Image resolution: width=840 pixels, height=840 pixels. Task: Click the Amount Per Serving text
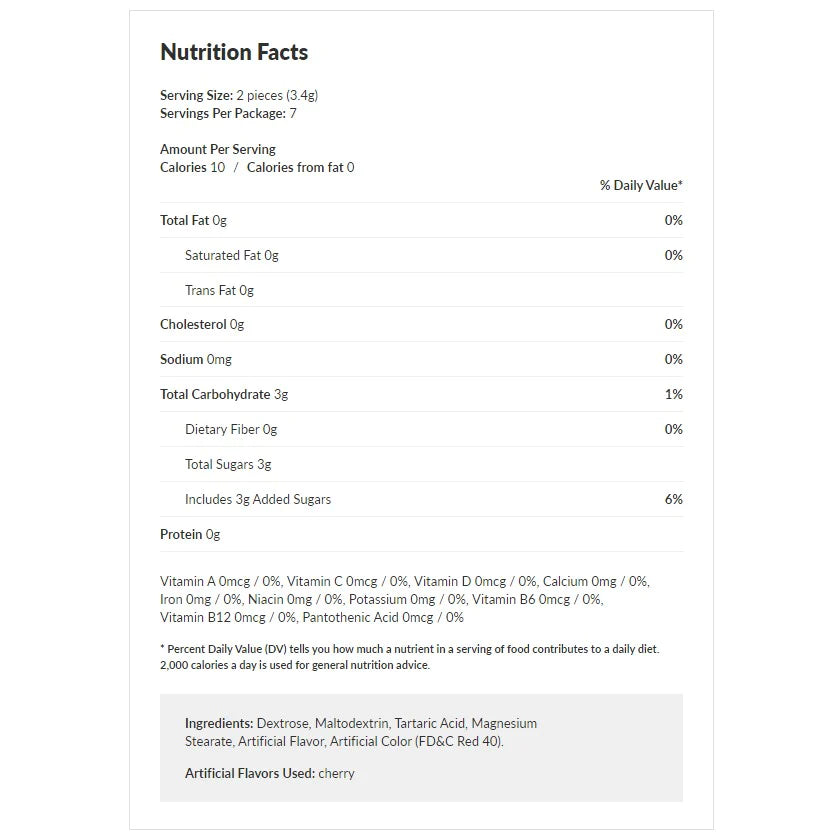pos(217,150)
